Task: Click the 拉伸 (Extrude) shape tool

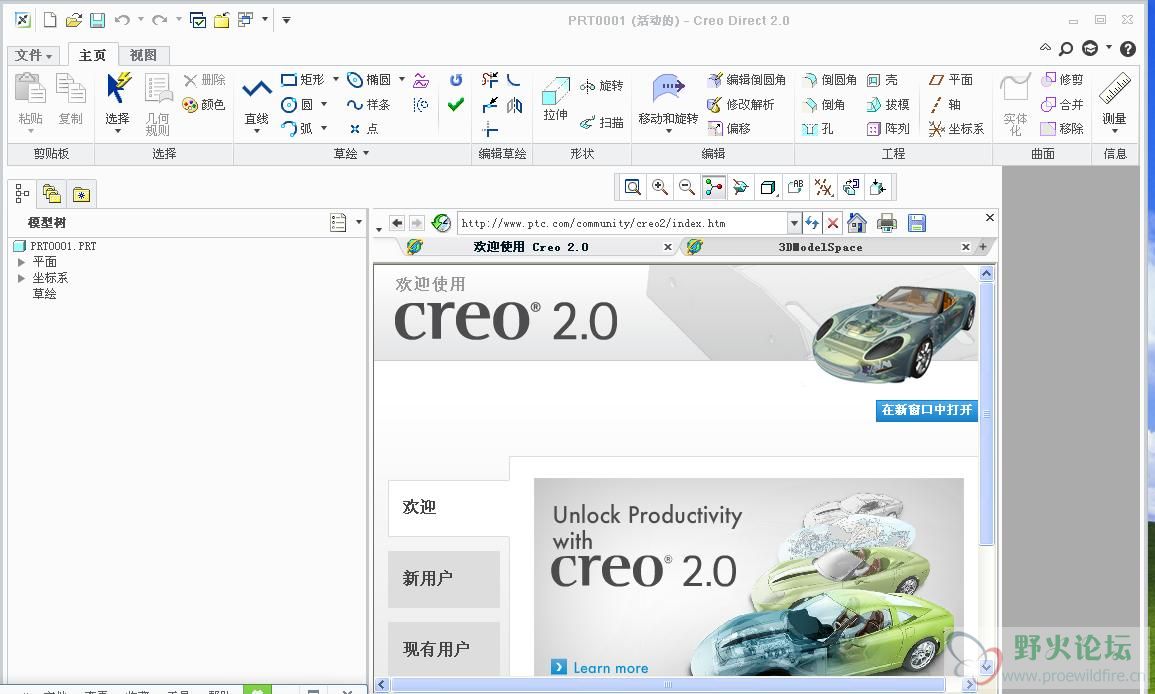Action: (x=555, y=99)
